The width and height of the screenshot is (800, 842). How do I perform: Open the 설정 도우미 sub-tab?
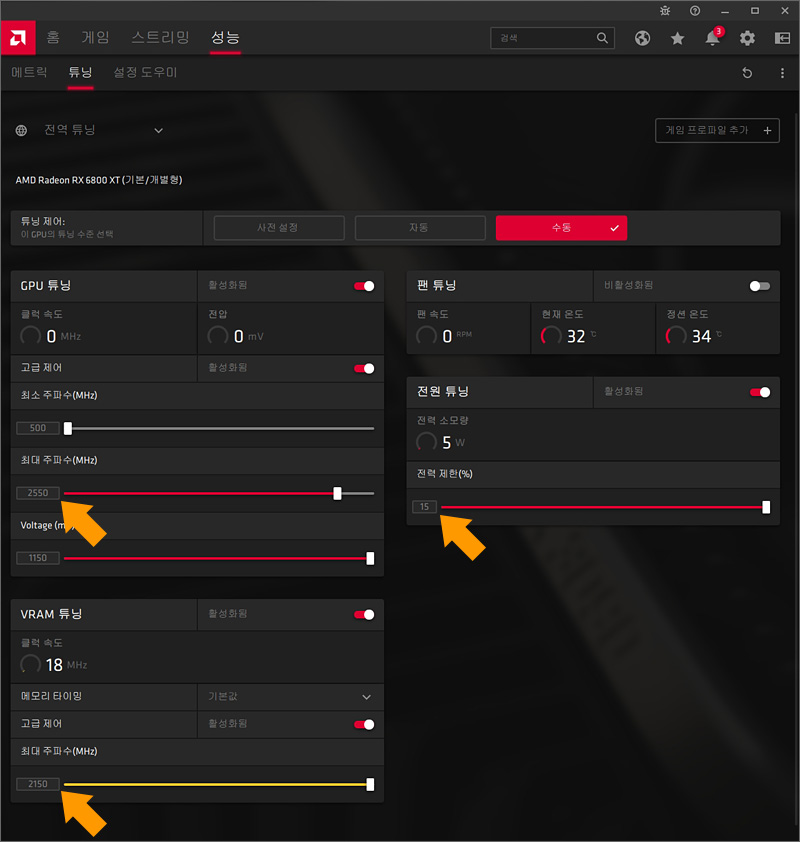click(145, 72)
